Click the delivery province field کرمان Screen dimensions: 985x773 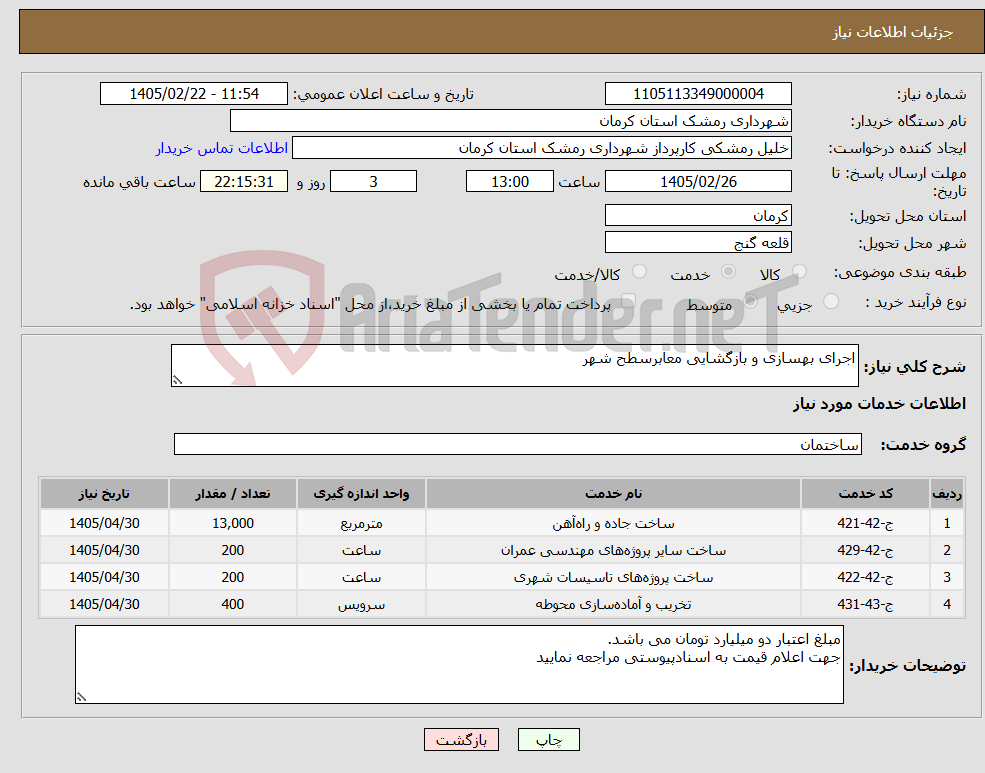click(698, 215)
